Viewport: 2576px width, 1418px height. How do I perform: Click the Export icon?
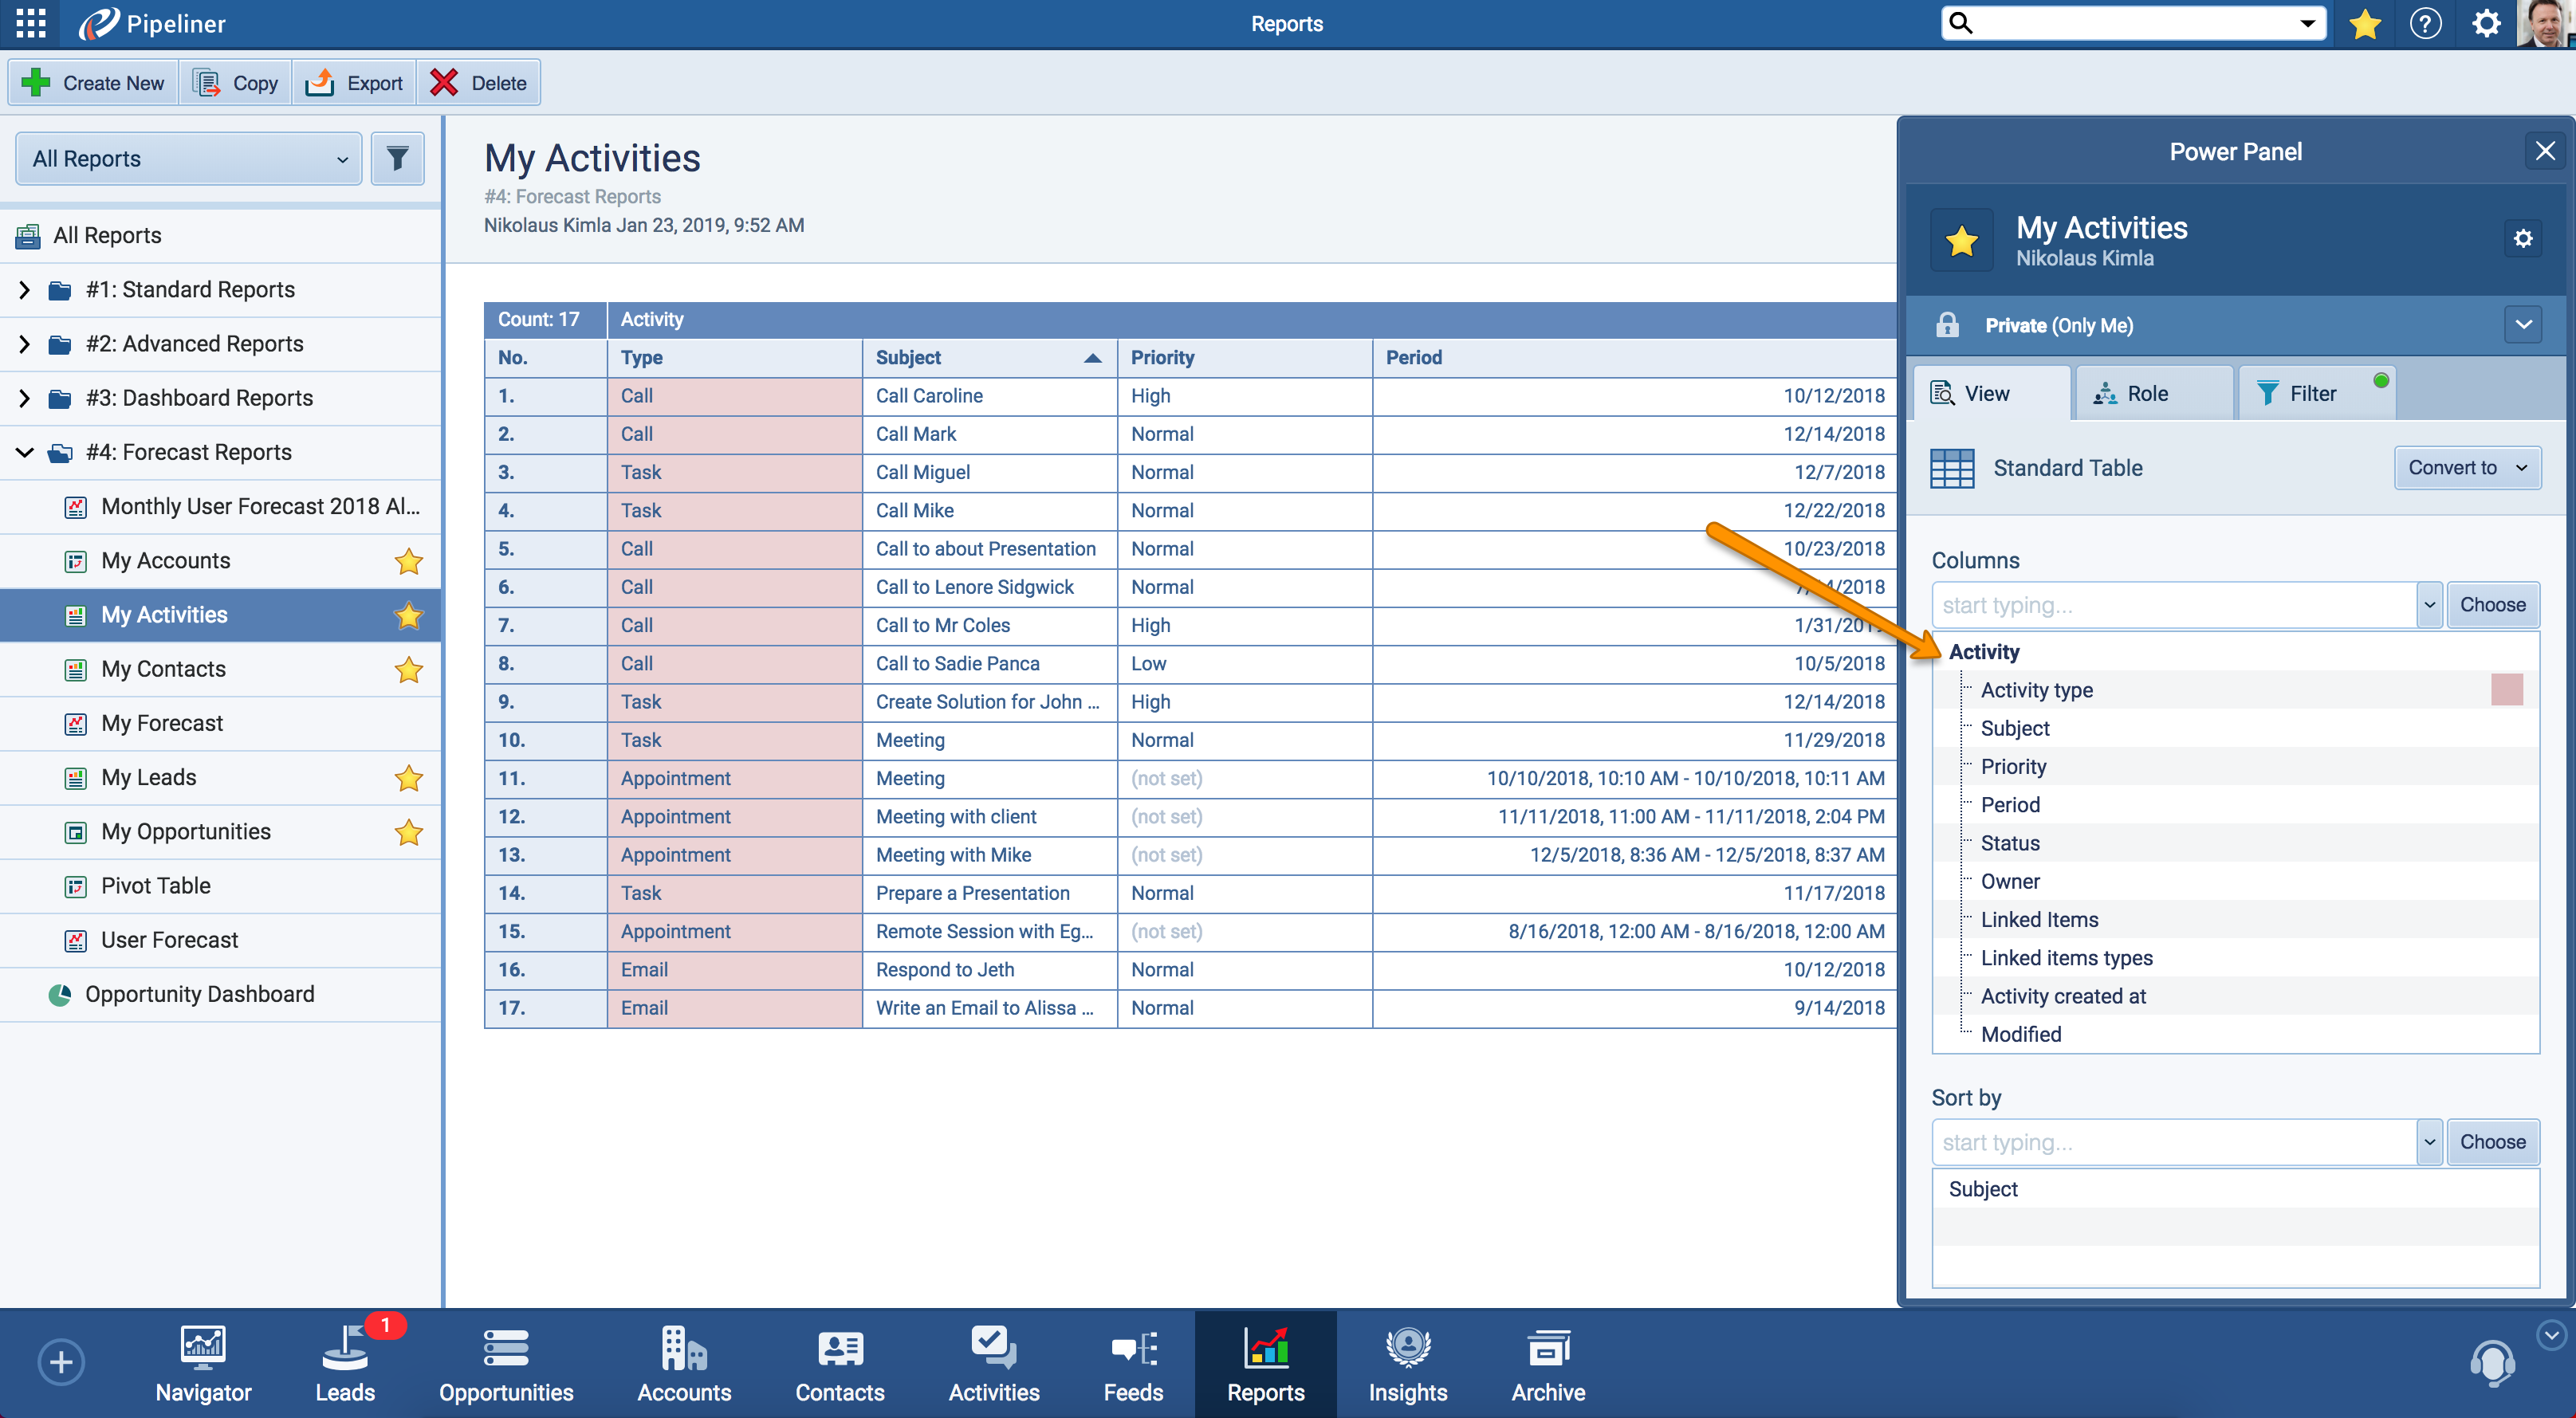click(x=321, y=82)
